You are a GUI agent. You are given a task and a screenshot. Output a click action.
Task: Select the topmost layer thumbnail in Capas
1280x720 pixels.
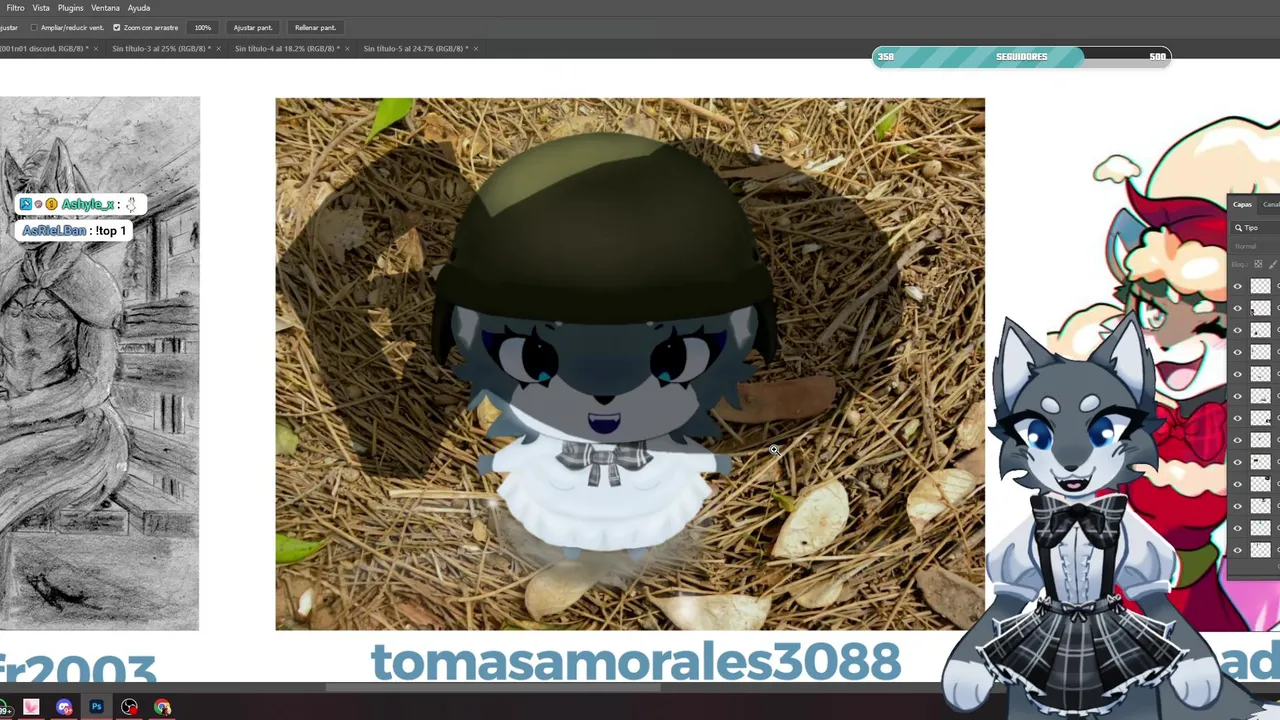[1260, 286]
